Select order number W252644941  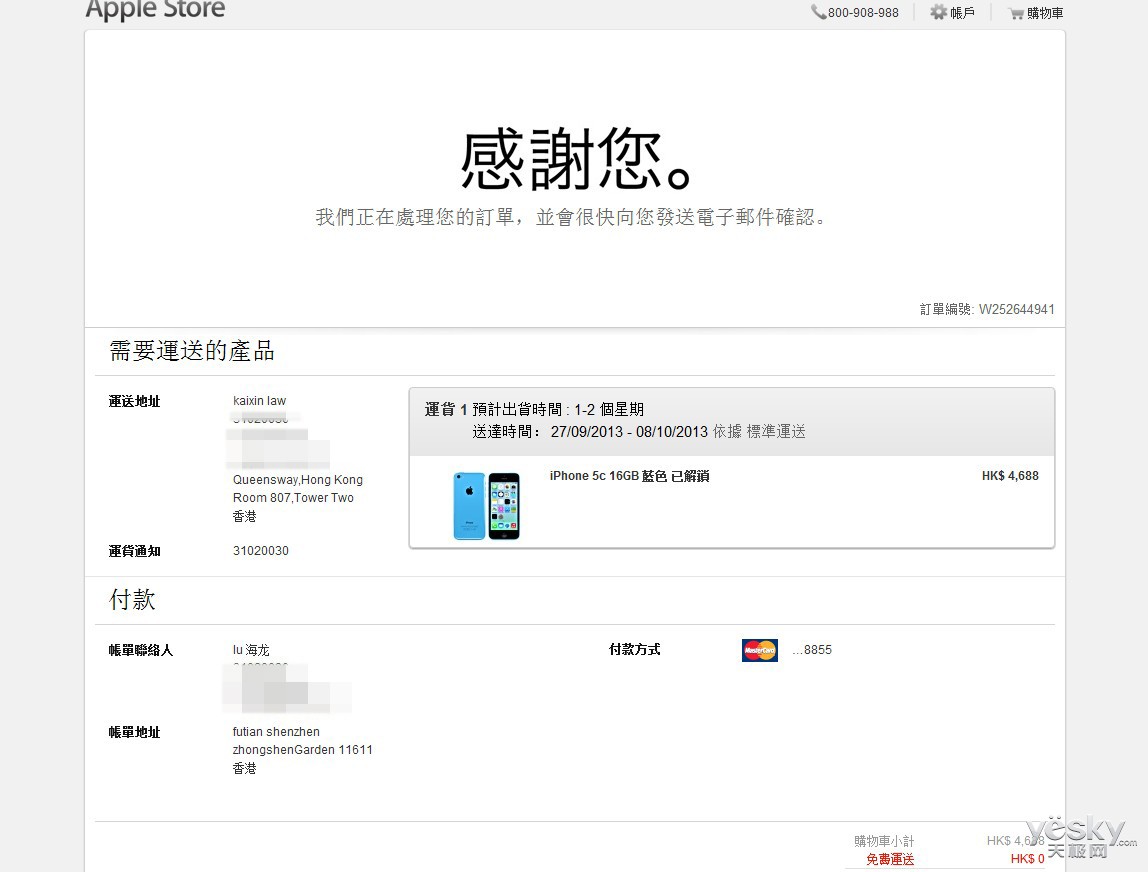tap(1016, 309)
